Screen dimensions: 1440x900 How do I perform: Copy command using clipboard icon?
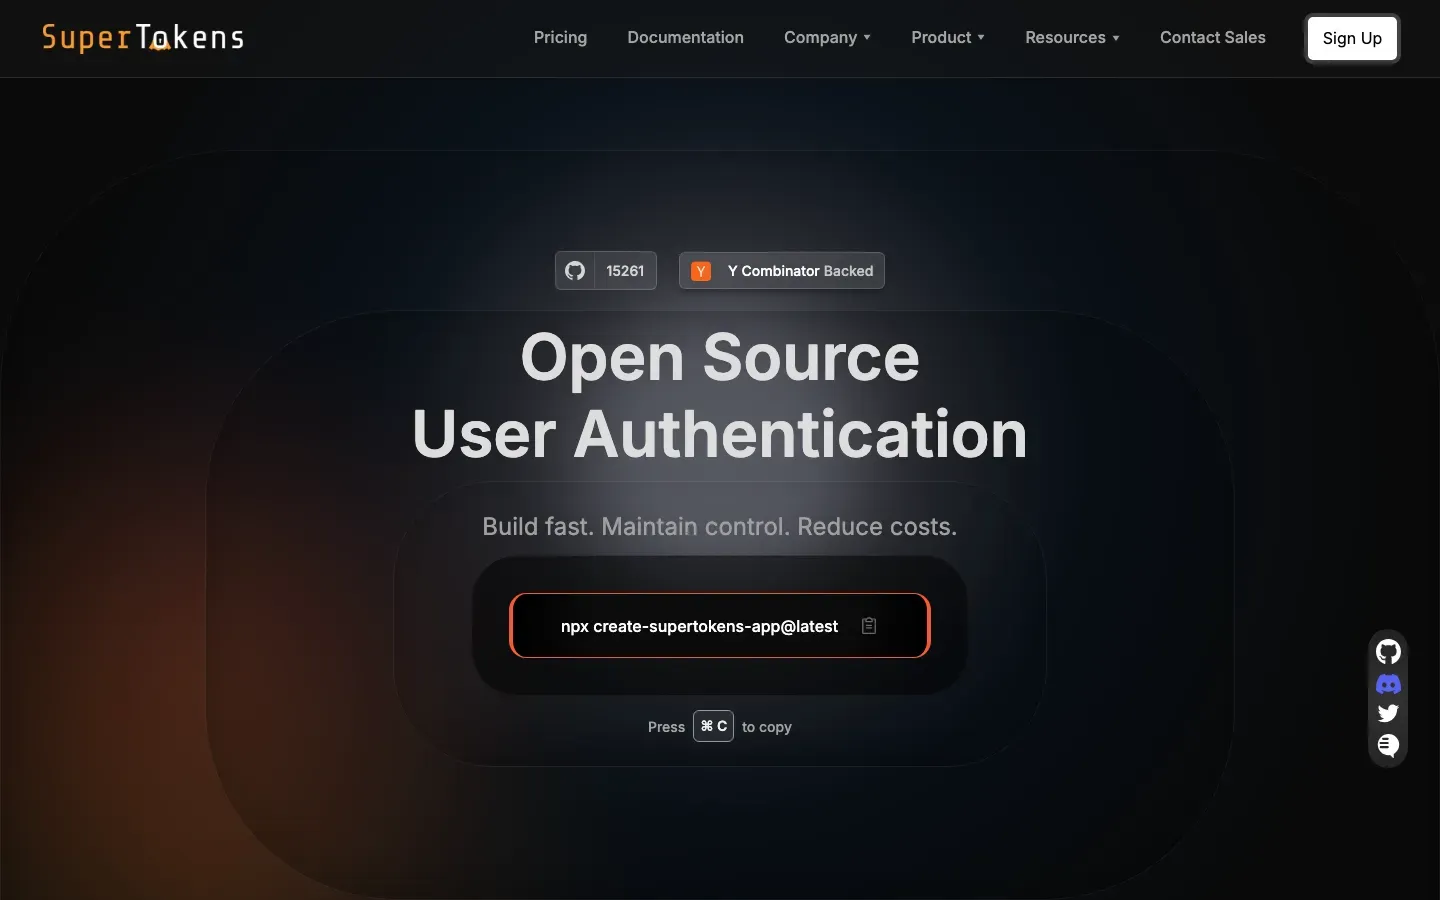click(869, 626)
